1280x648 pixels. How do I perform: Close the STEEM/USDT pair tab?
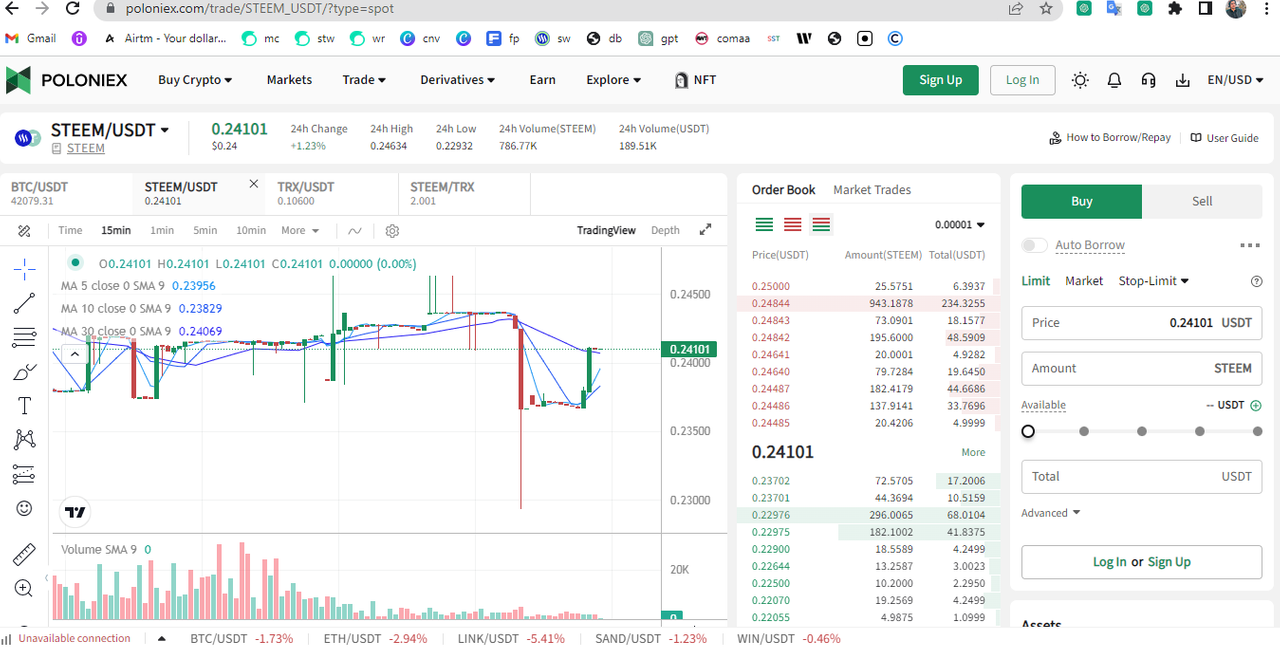254,184
